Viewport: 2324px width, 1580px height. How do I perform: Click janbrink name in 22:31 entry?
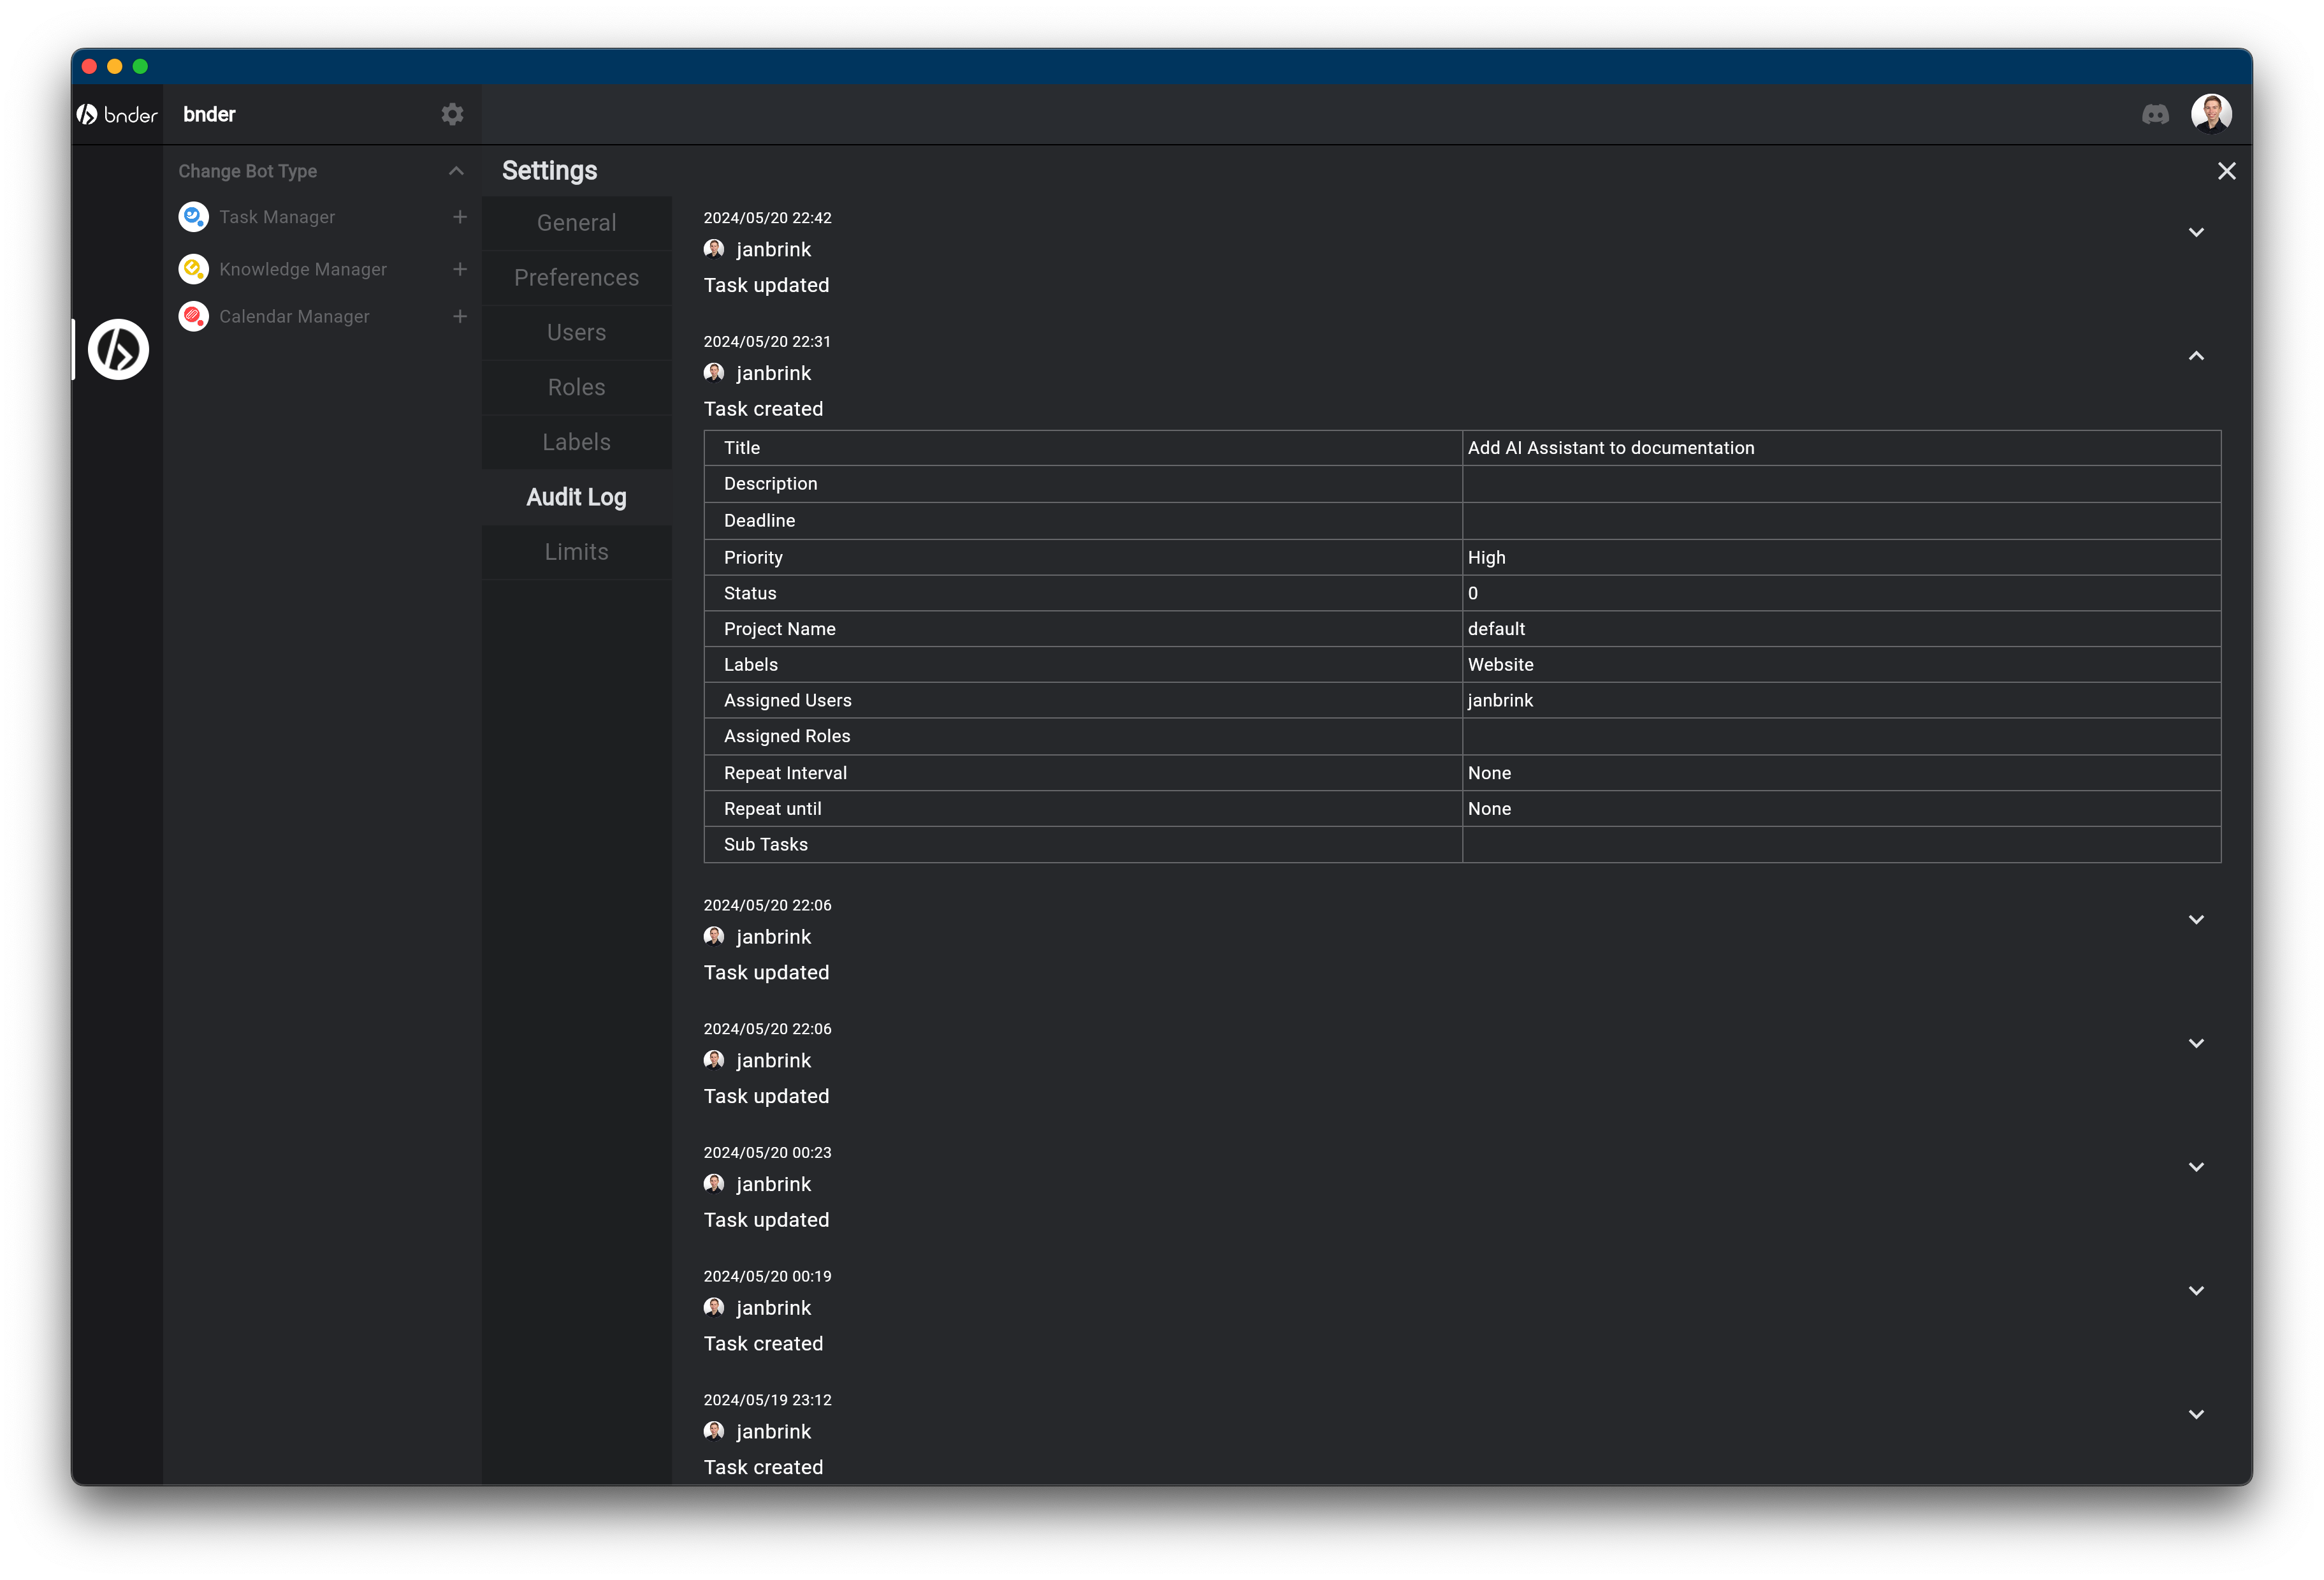point(773,373)
